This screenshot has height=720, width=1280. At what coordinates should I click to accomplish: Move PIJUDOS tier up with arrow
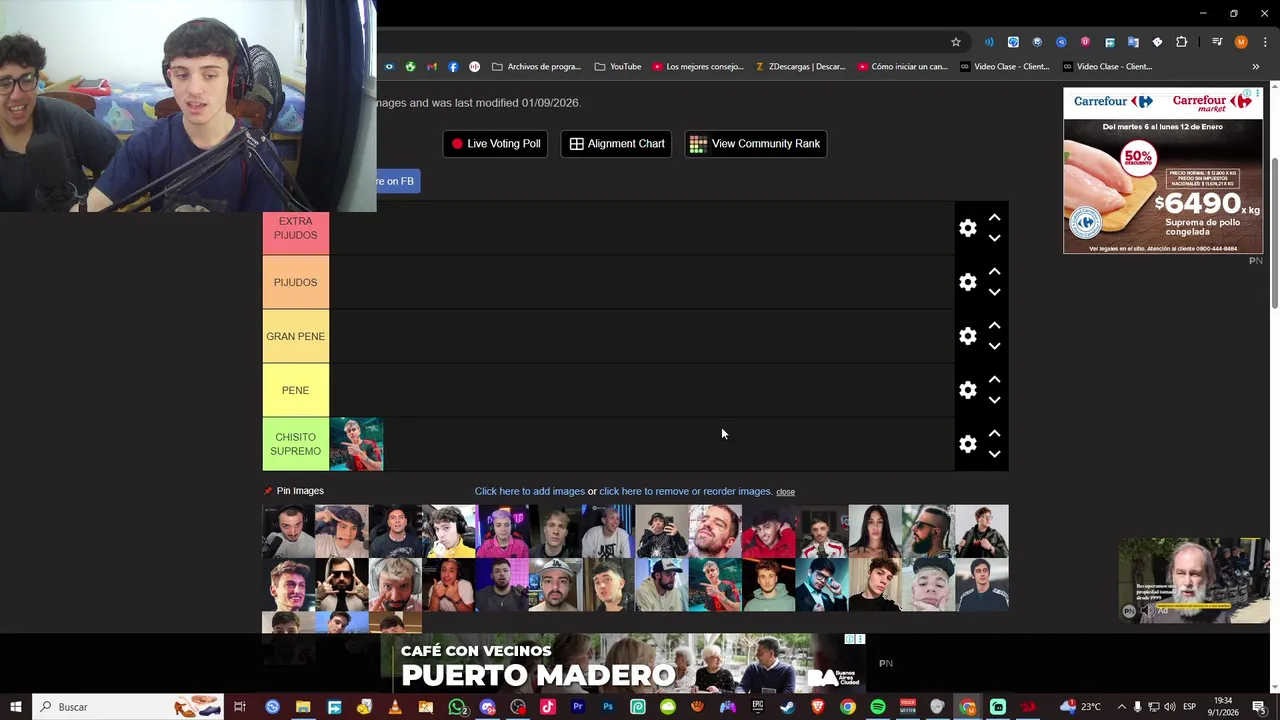coord(994,271)
